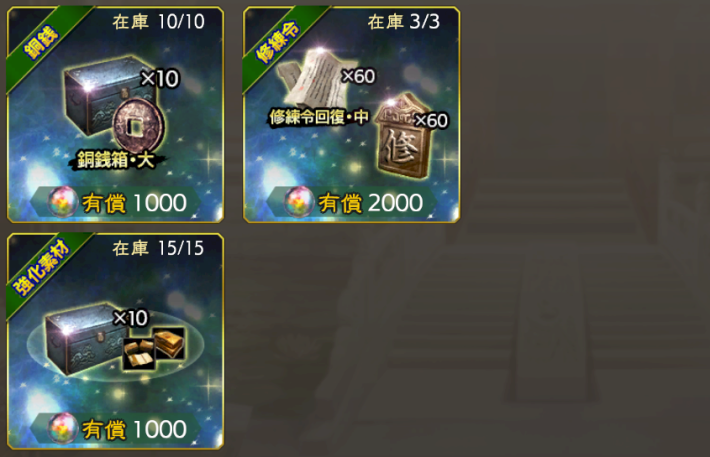Open the 強化素材 treasure chest icon
710x457 pixels.
[x=84, y=339]
